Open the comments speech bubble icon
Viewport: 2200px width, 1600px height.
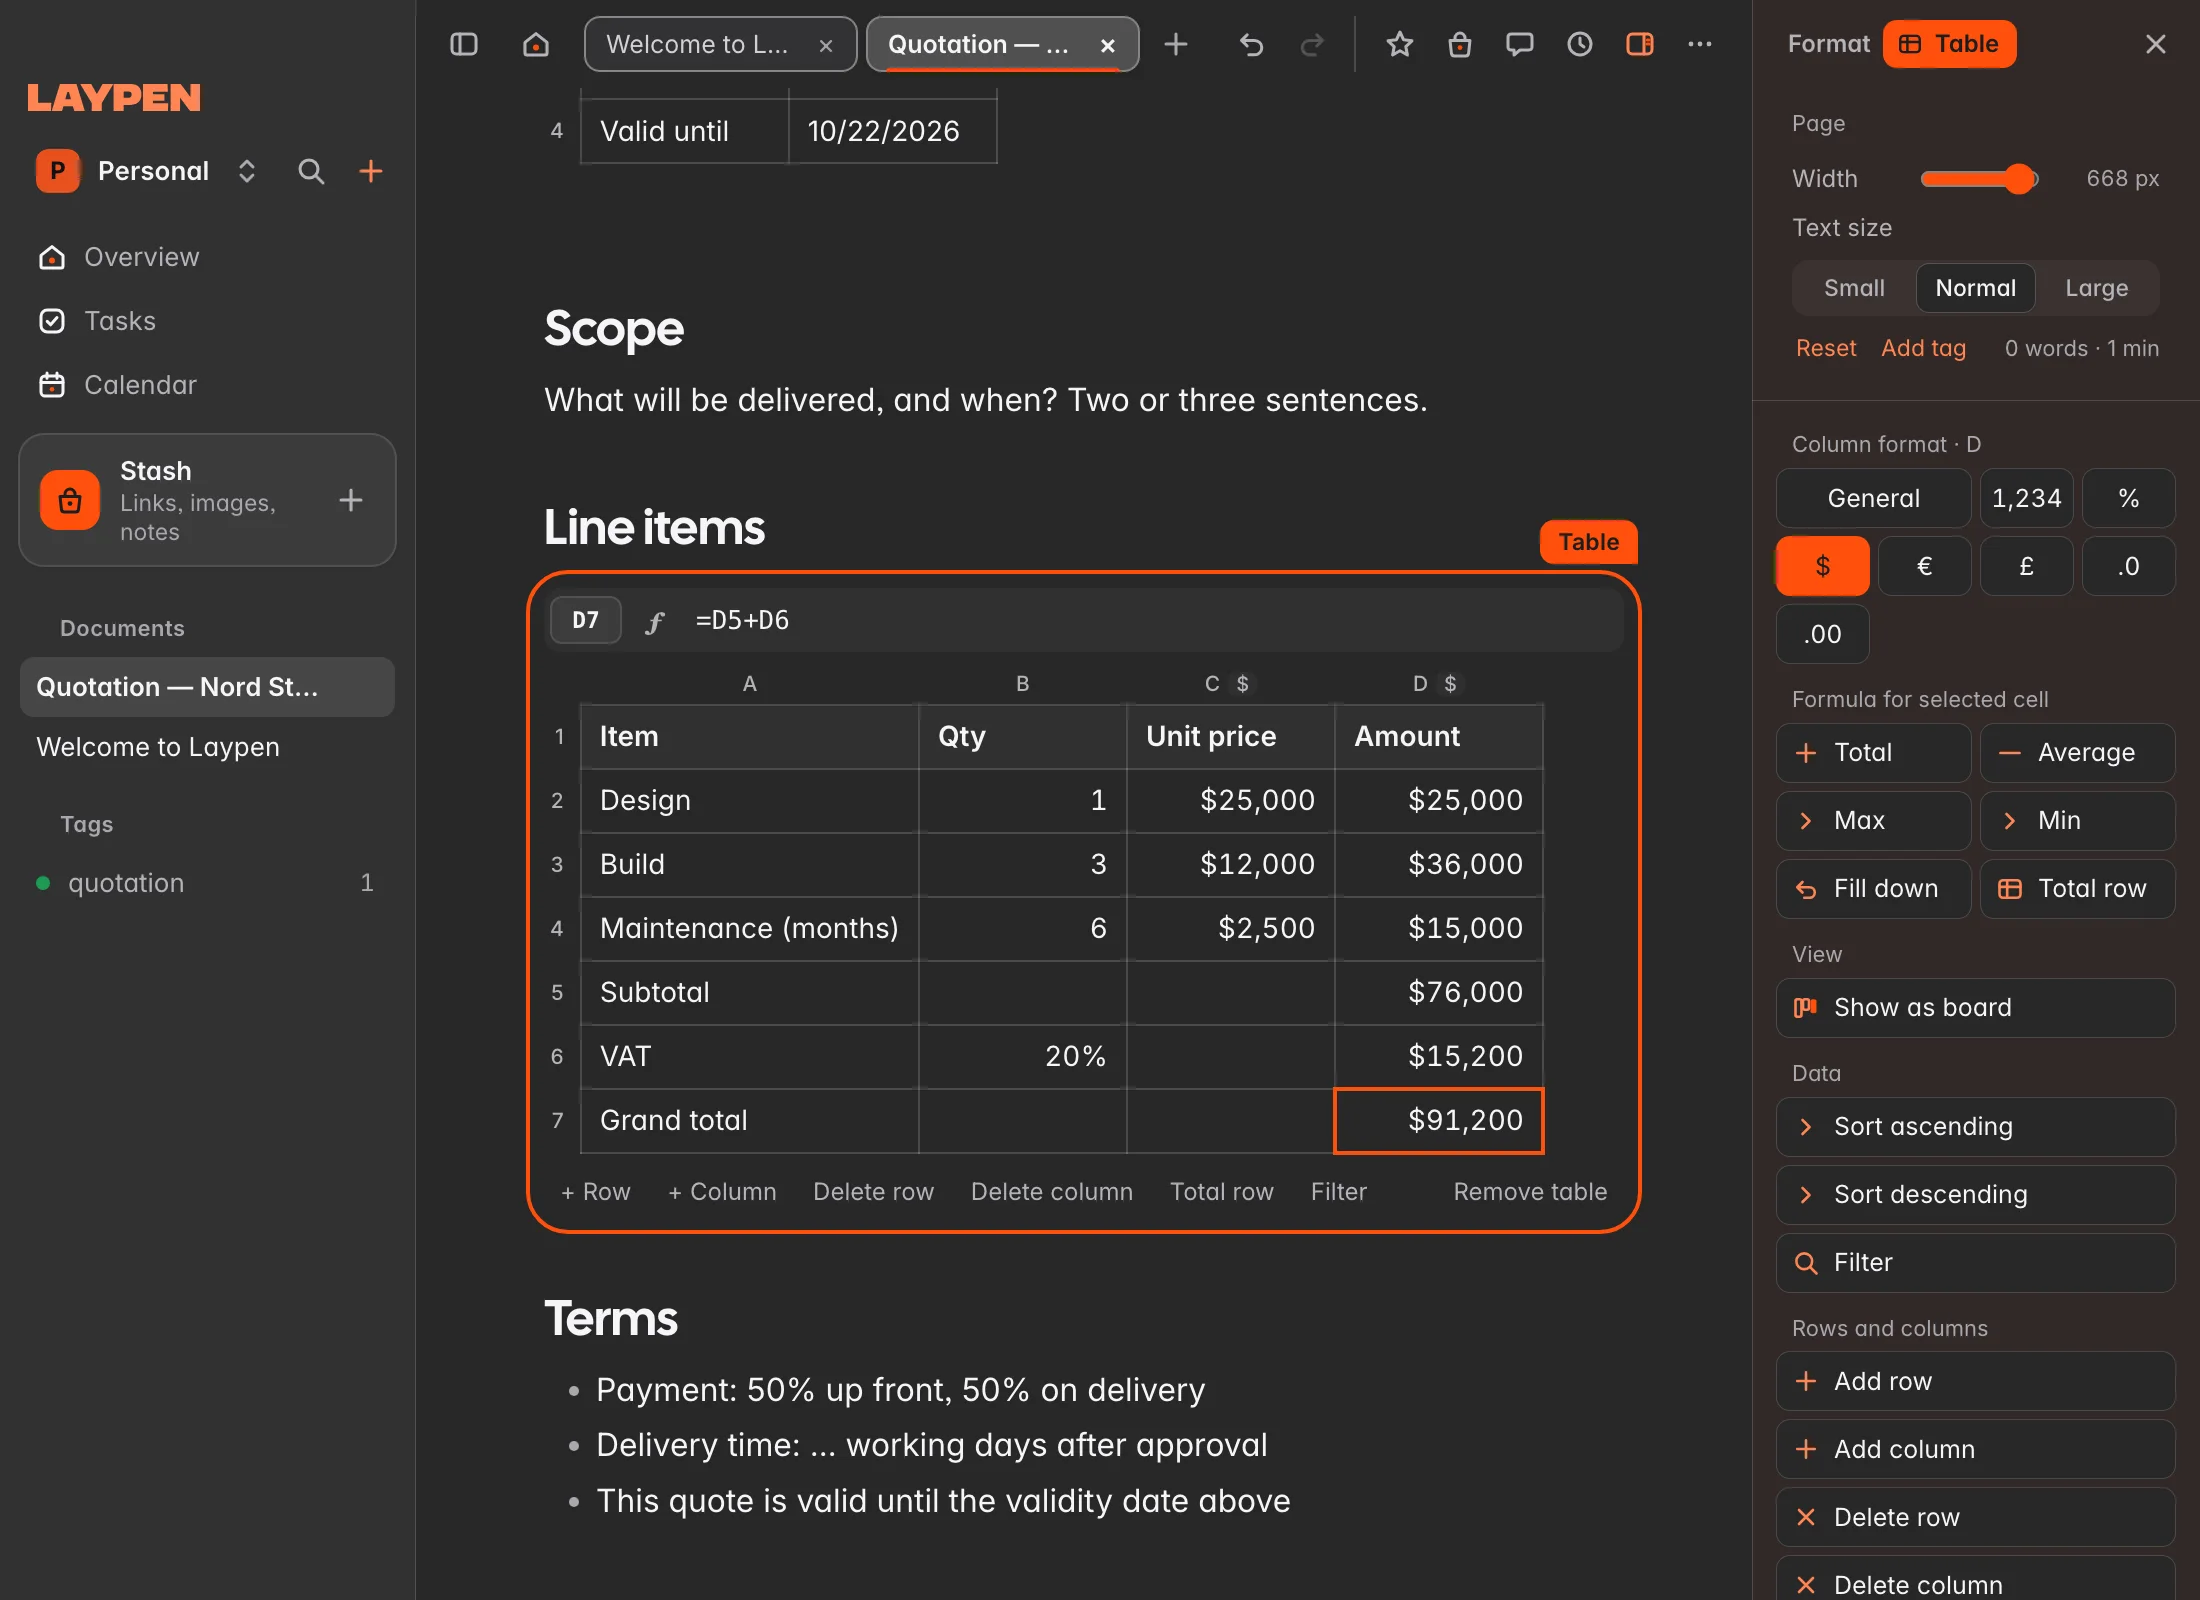click(x=1520, y=44)
